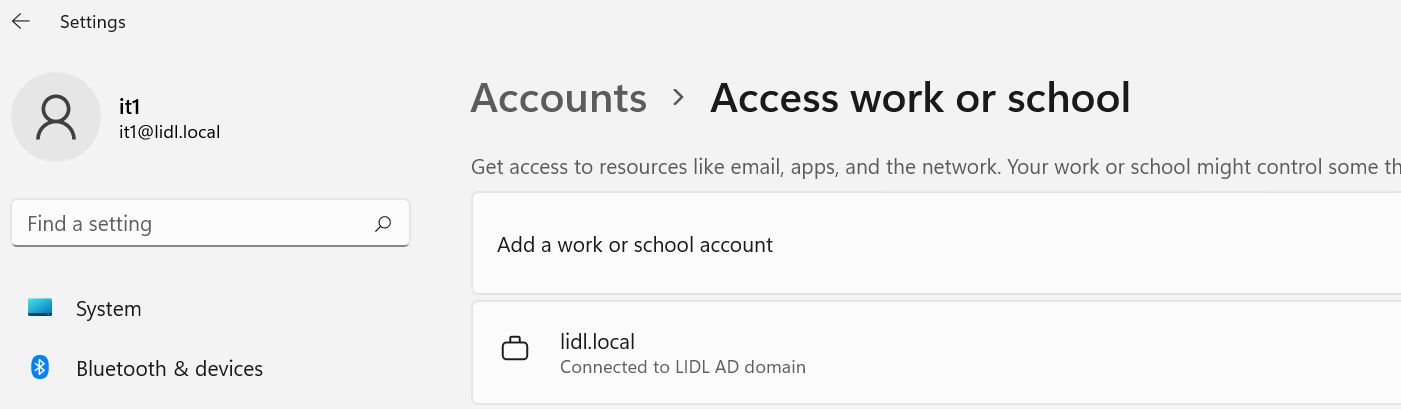
Task: Click the magnifier icon in search box
Action: click(383, 224)
